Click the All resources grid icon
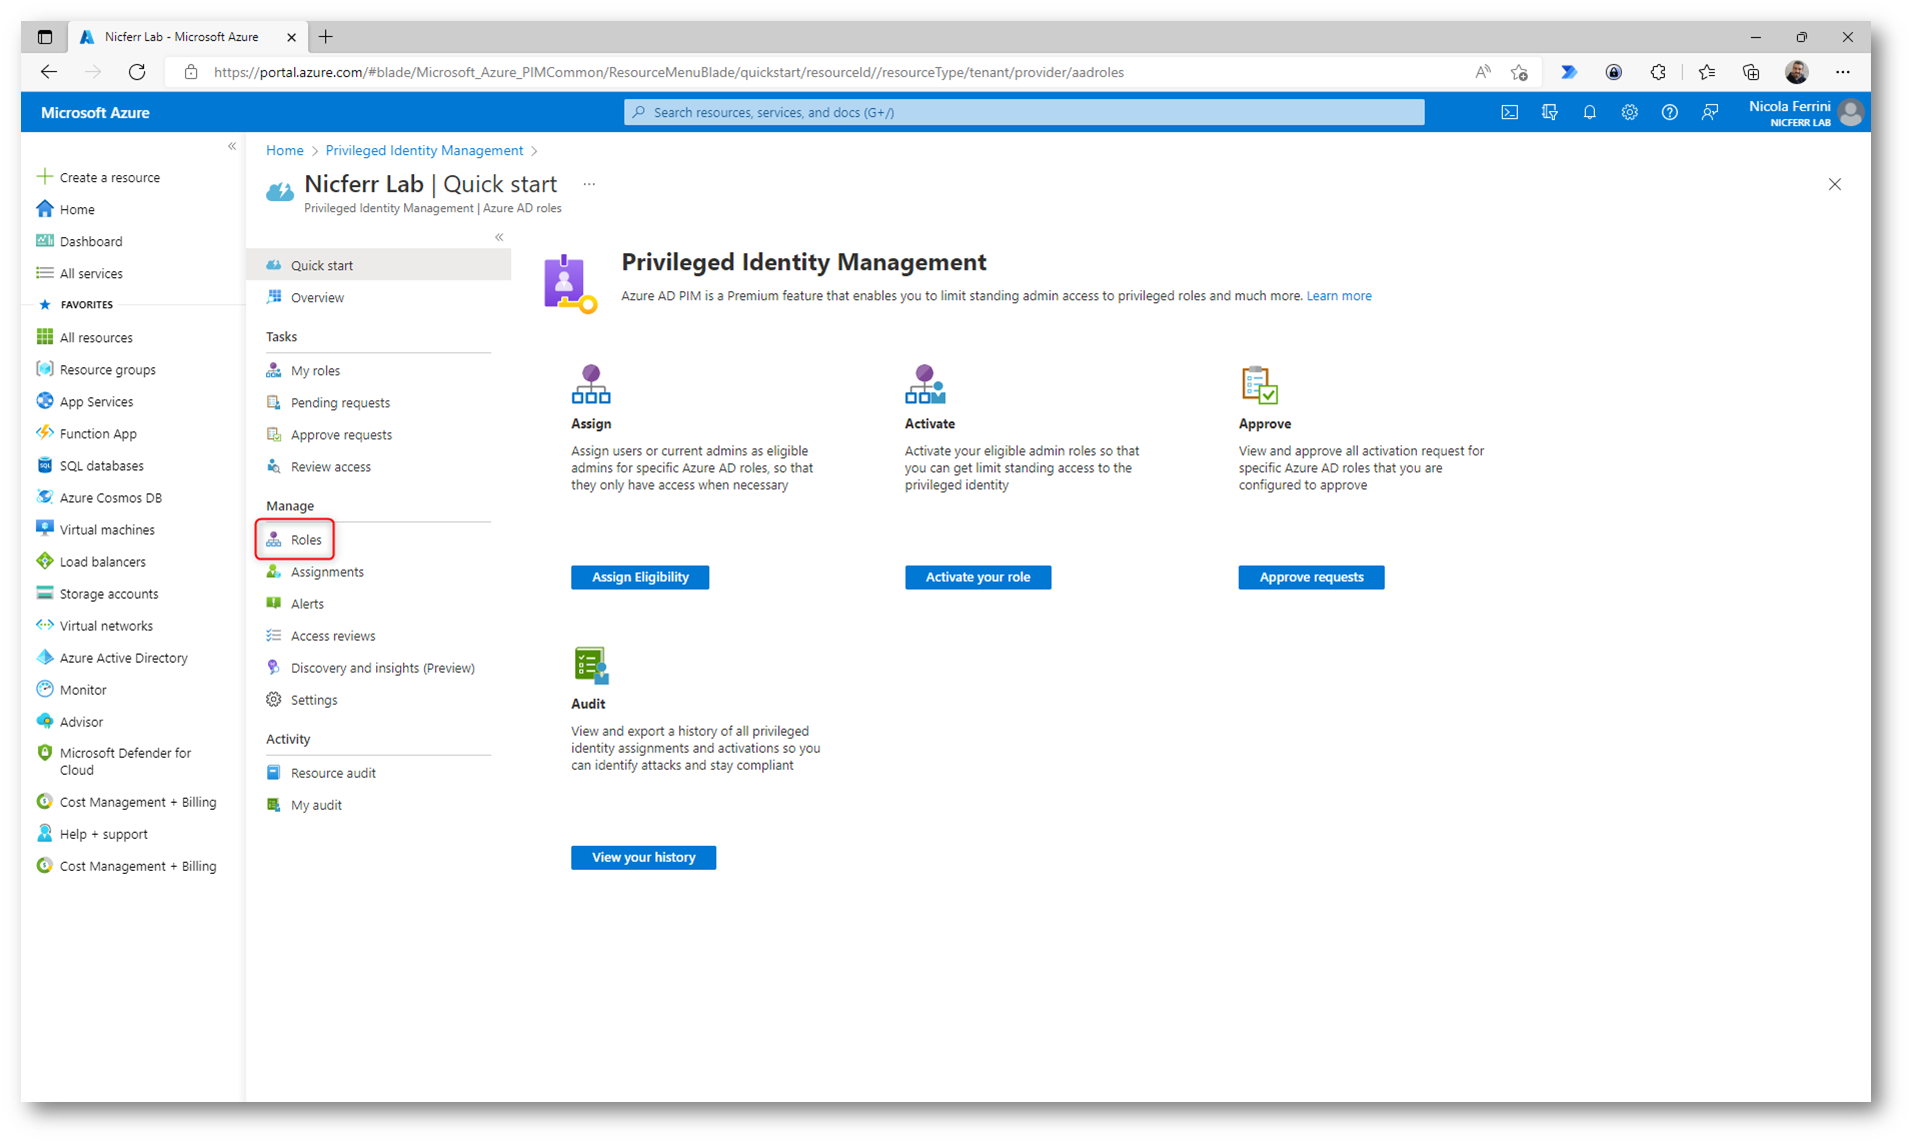Image resolution: width=1913 pixels, height=1144 pixels. (x=44, y=337)
